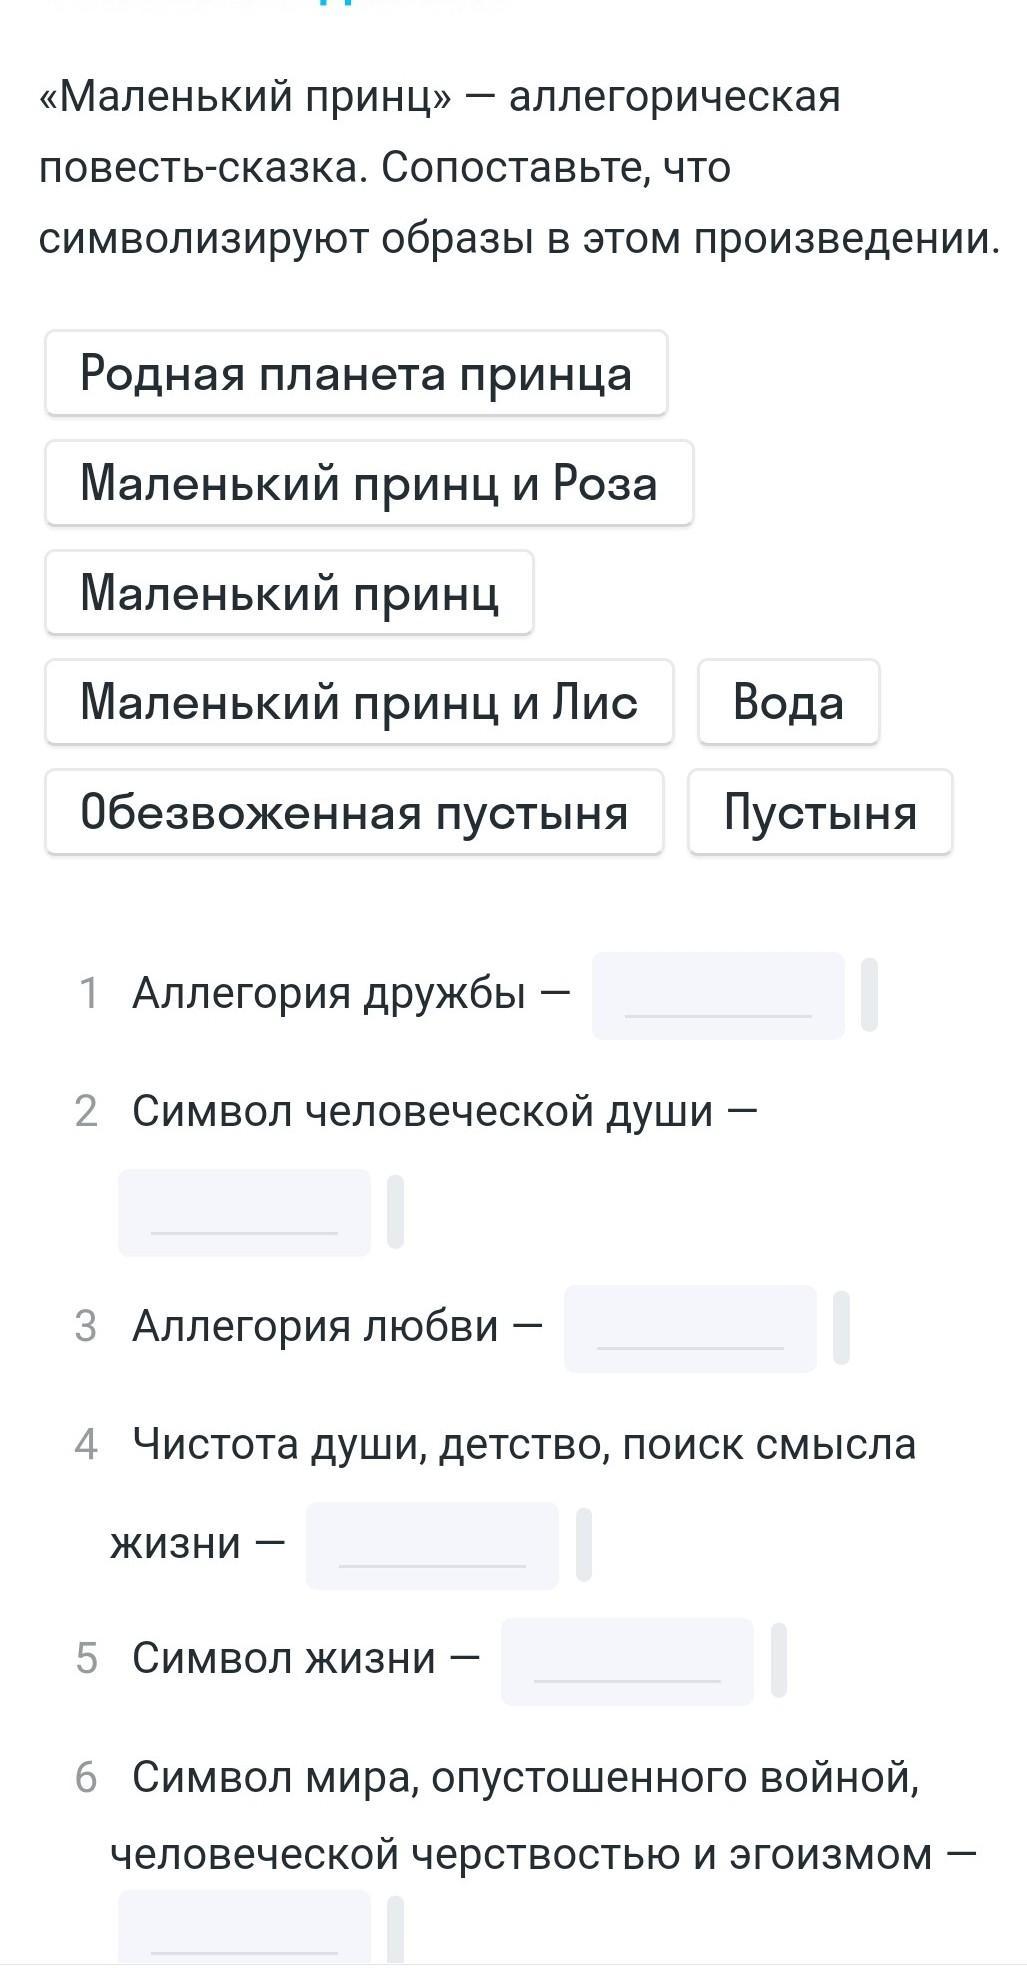Tap the 'Аллегория дружбы' statement text
The image size is (1027, 1976).
click(329, 994)
